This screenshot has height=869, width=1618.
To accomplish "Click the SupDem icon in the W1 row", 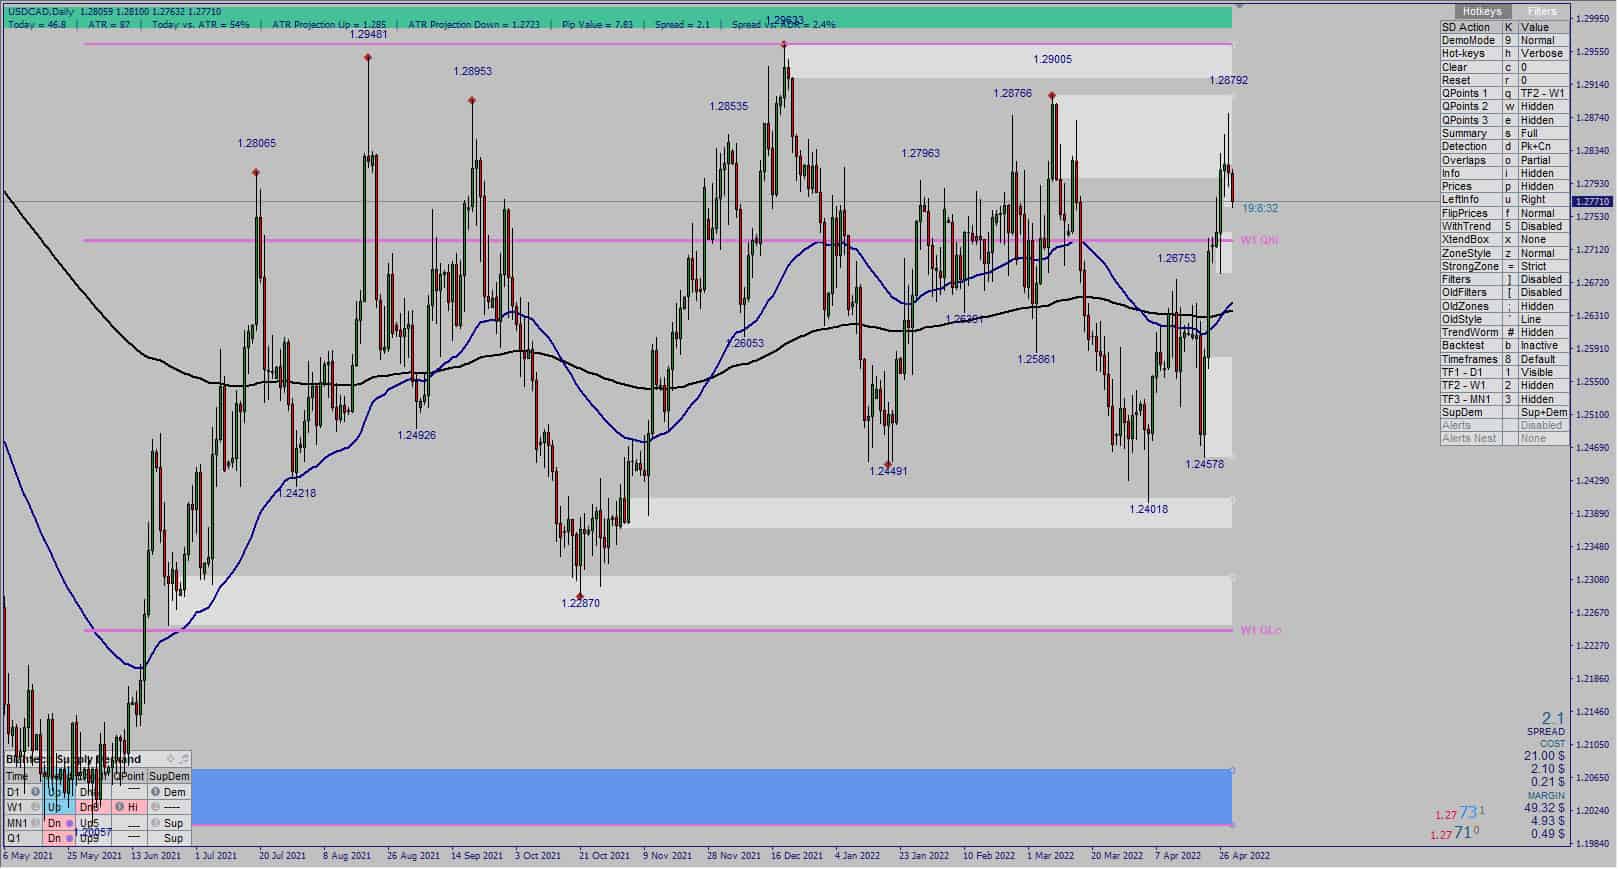I will click(155, 806).
